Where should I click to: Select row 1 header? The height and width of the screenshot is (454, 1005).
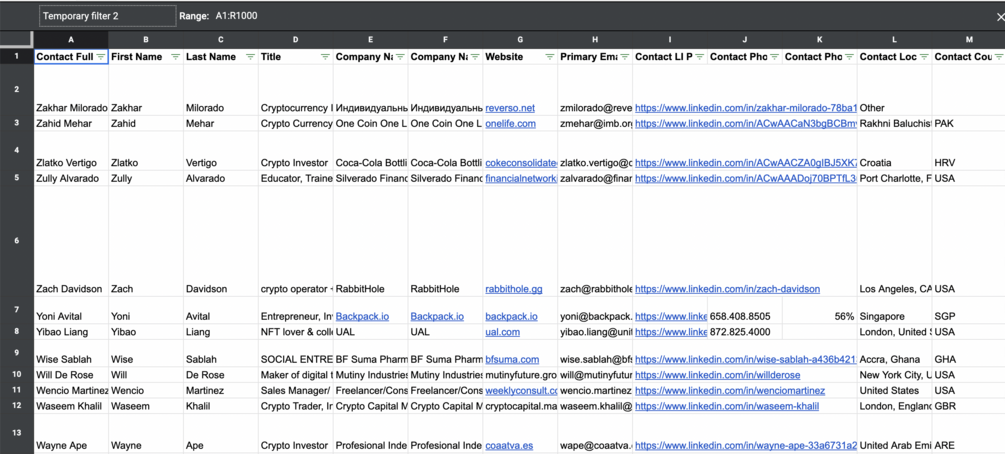click(x=17, y=56)
